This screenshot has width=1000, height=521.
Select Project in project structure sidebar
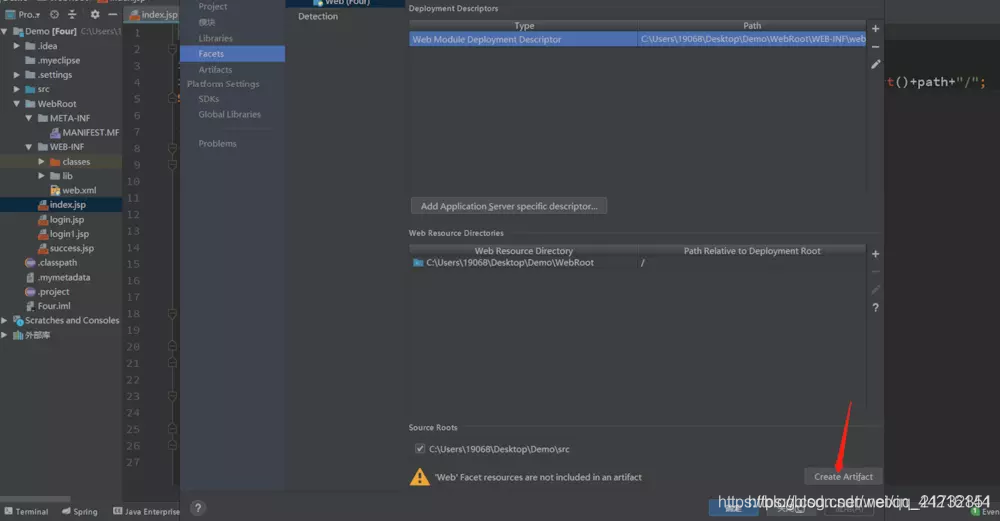click(213, 6)
